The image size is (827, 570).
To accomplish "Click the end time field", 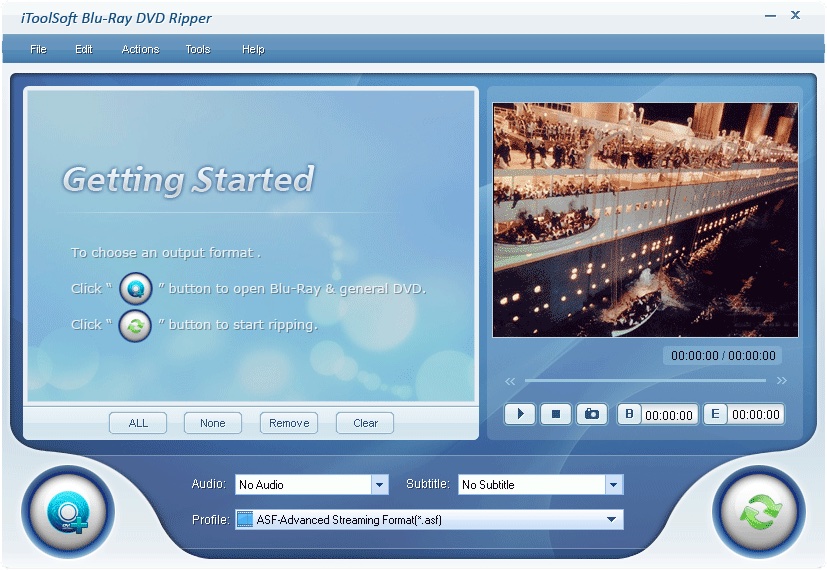I will click(x=756, y=415).
